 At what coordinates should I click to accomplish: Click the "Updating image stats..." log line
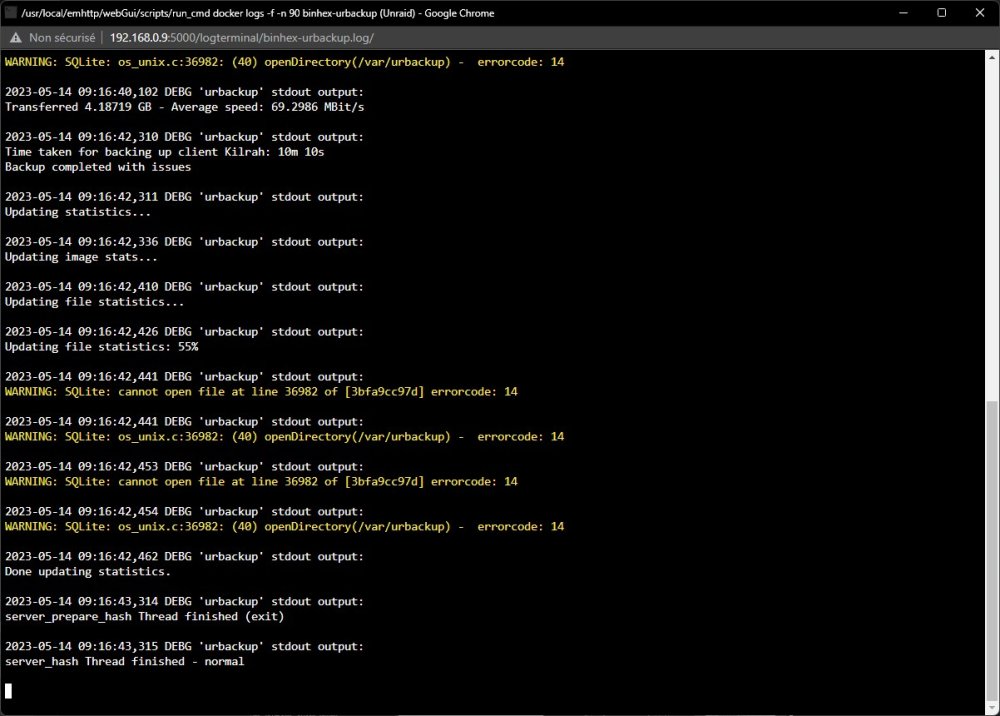81,257
